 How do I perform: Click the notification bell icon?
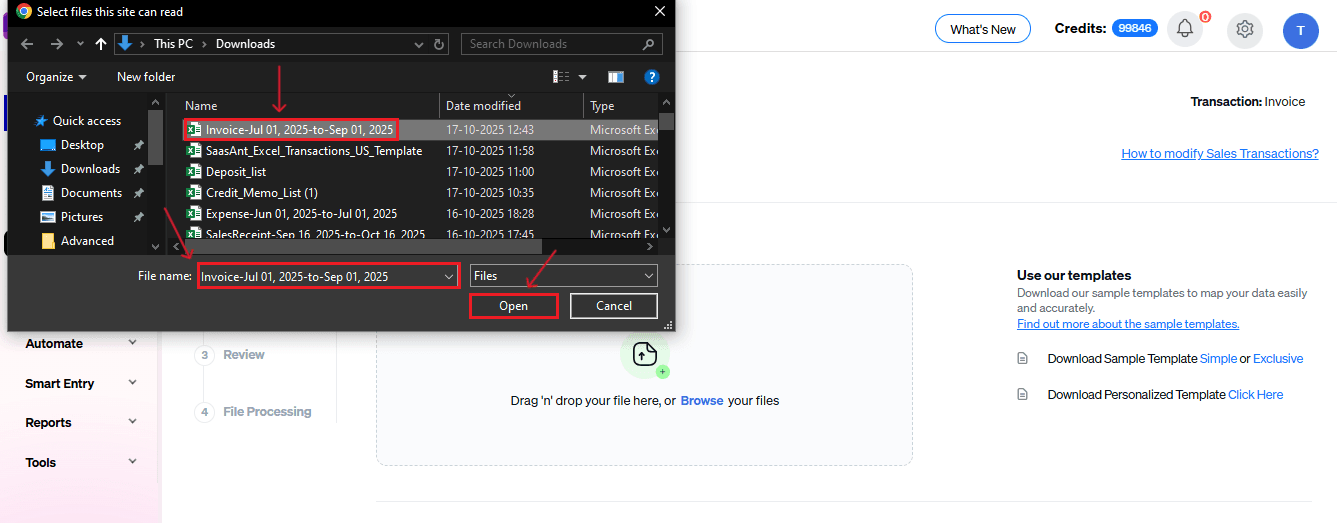tap(1185, 29)
